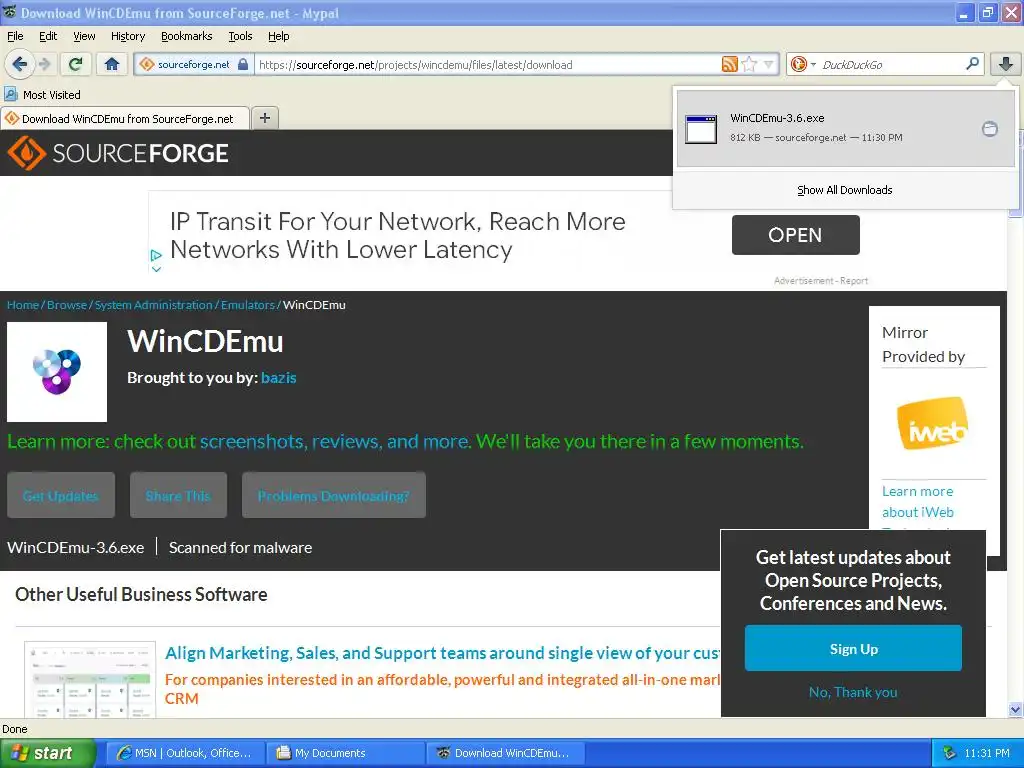Open the bazis author link

pos(279,377)
